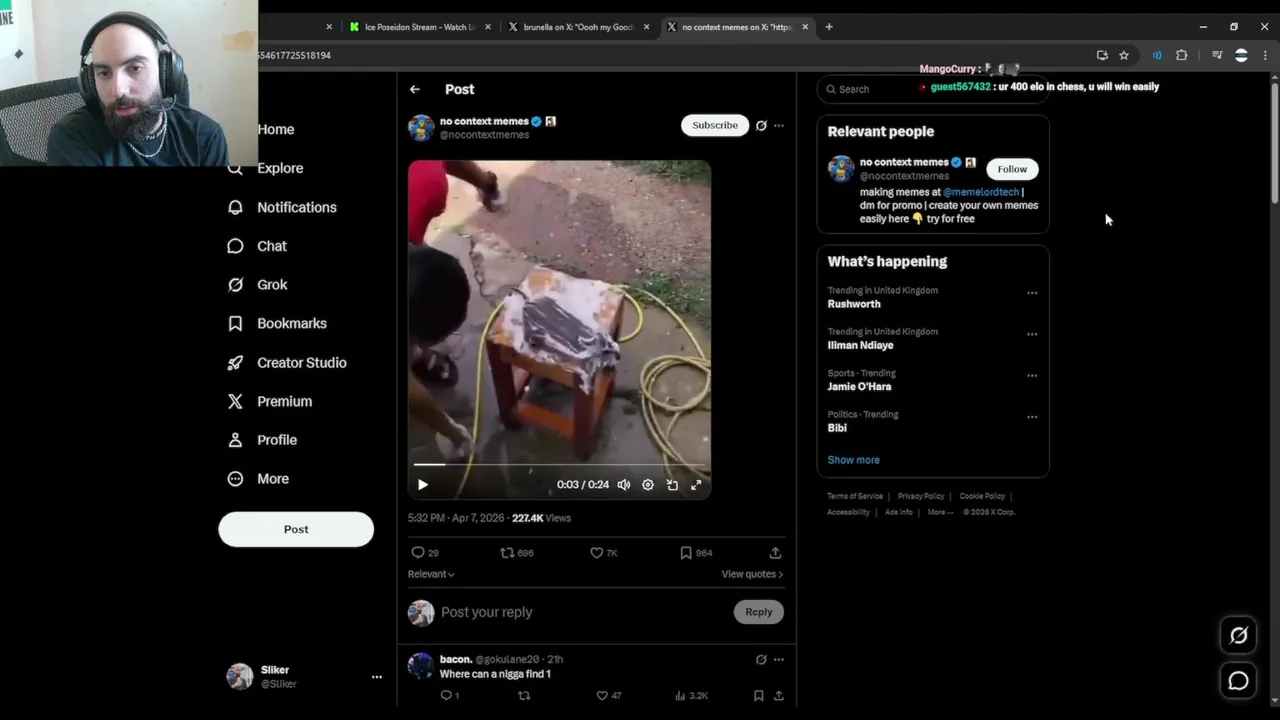Open Notifications in sidebar
Screen dimensions: 1280x720
pyautogui.click(x=282, y=207)
